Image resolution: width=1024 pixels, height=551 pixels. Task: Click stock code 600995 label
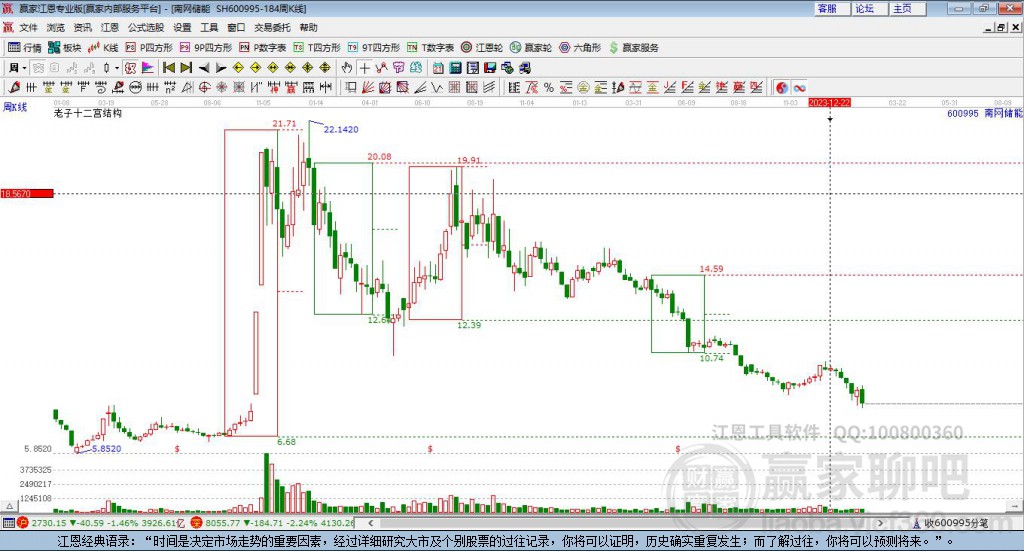pos(963,114)
